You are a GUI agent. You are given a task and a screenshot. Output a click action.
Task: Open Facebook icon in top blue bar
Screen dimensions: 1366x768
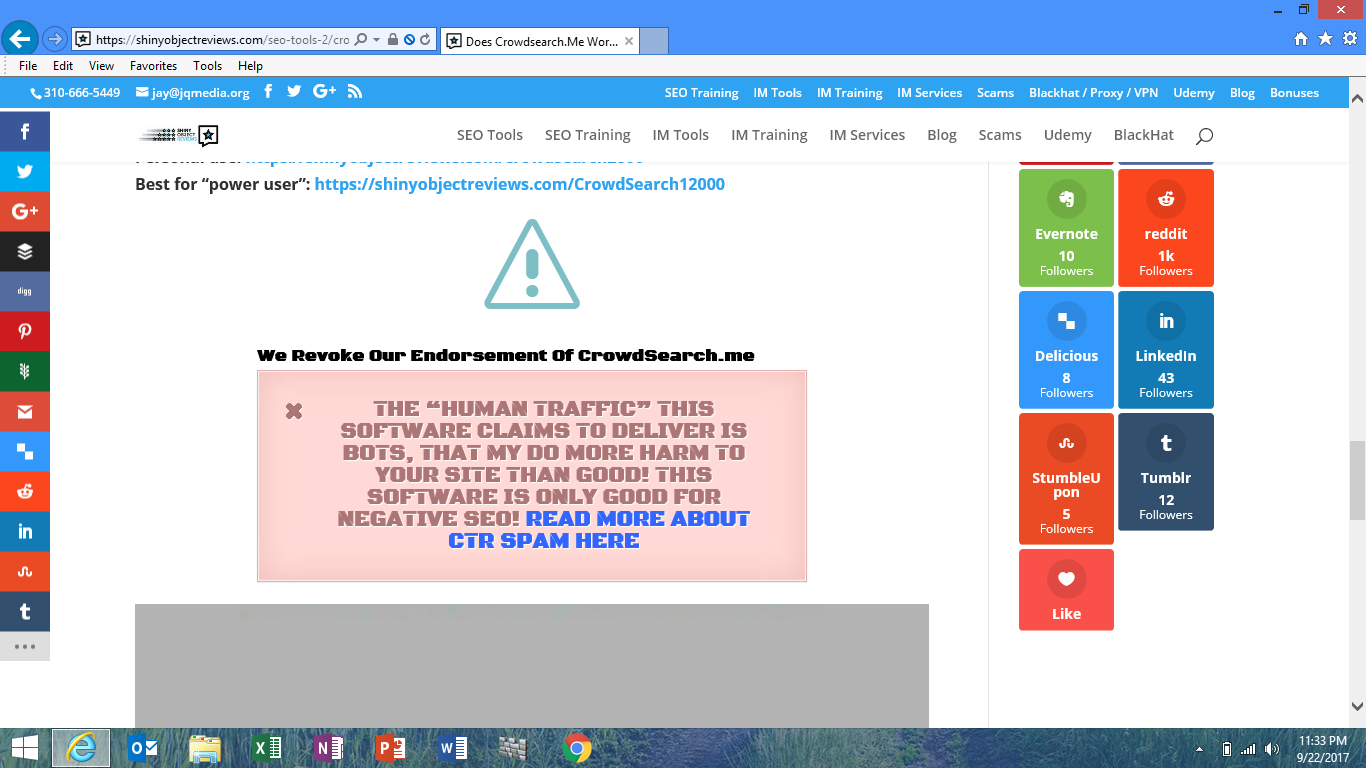click(268, 92)
